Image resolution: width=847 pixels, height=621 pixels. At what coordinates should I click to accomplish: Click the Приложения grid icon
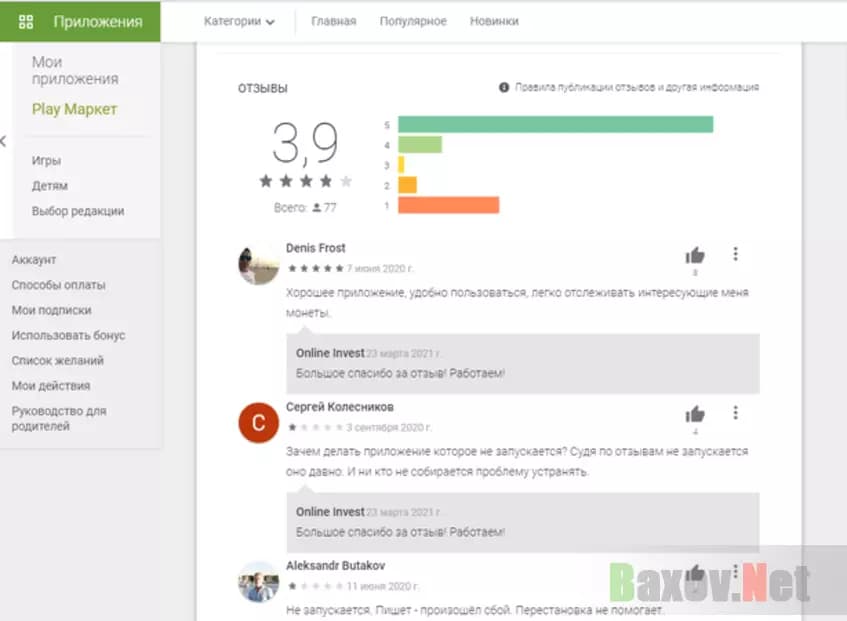[x=27, y=21]
